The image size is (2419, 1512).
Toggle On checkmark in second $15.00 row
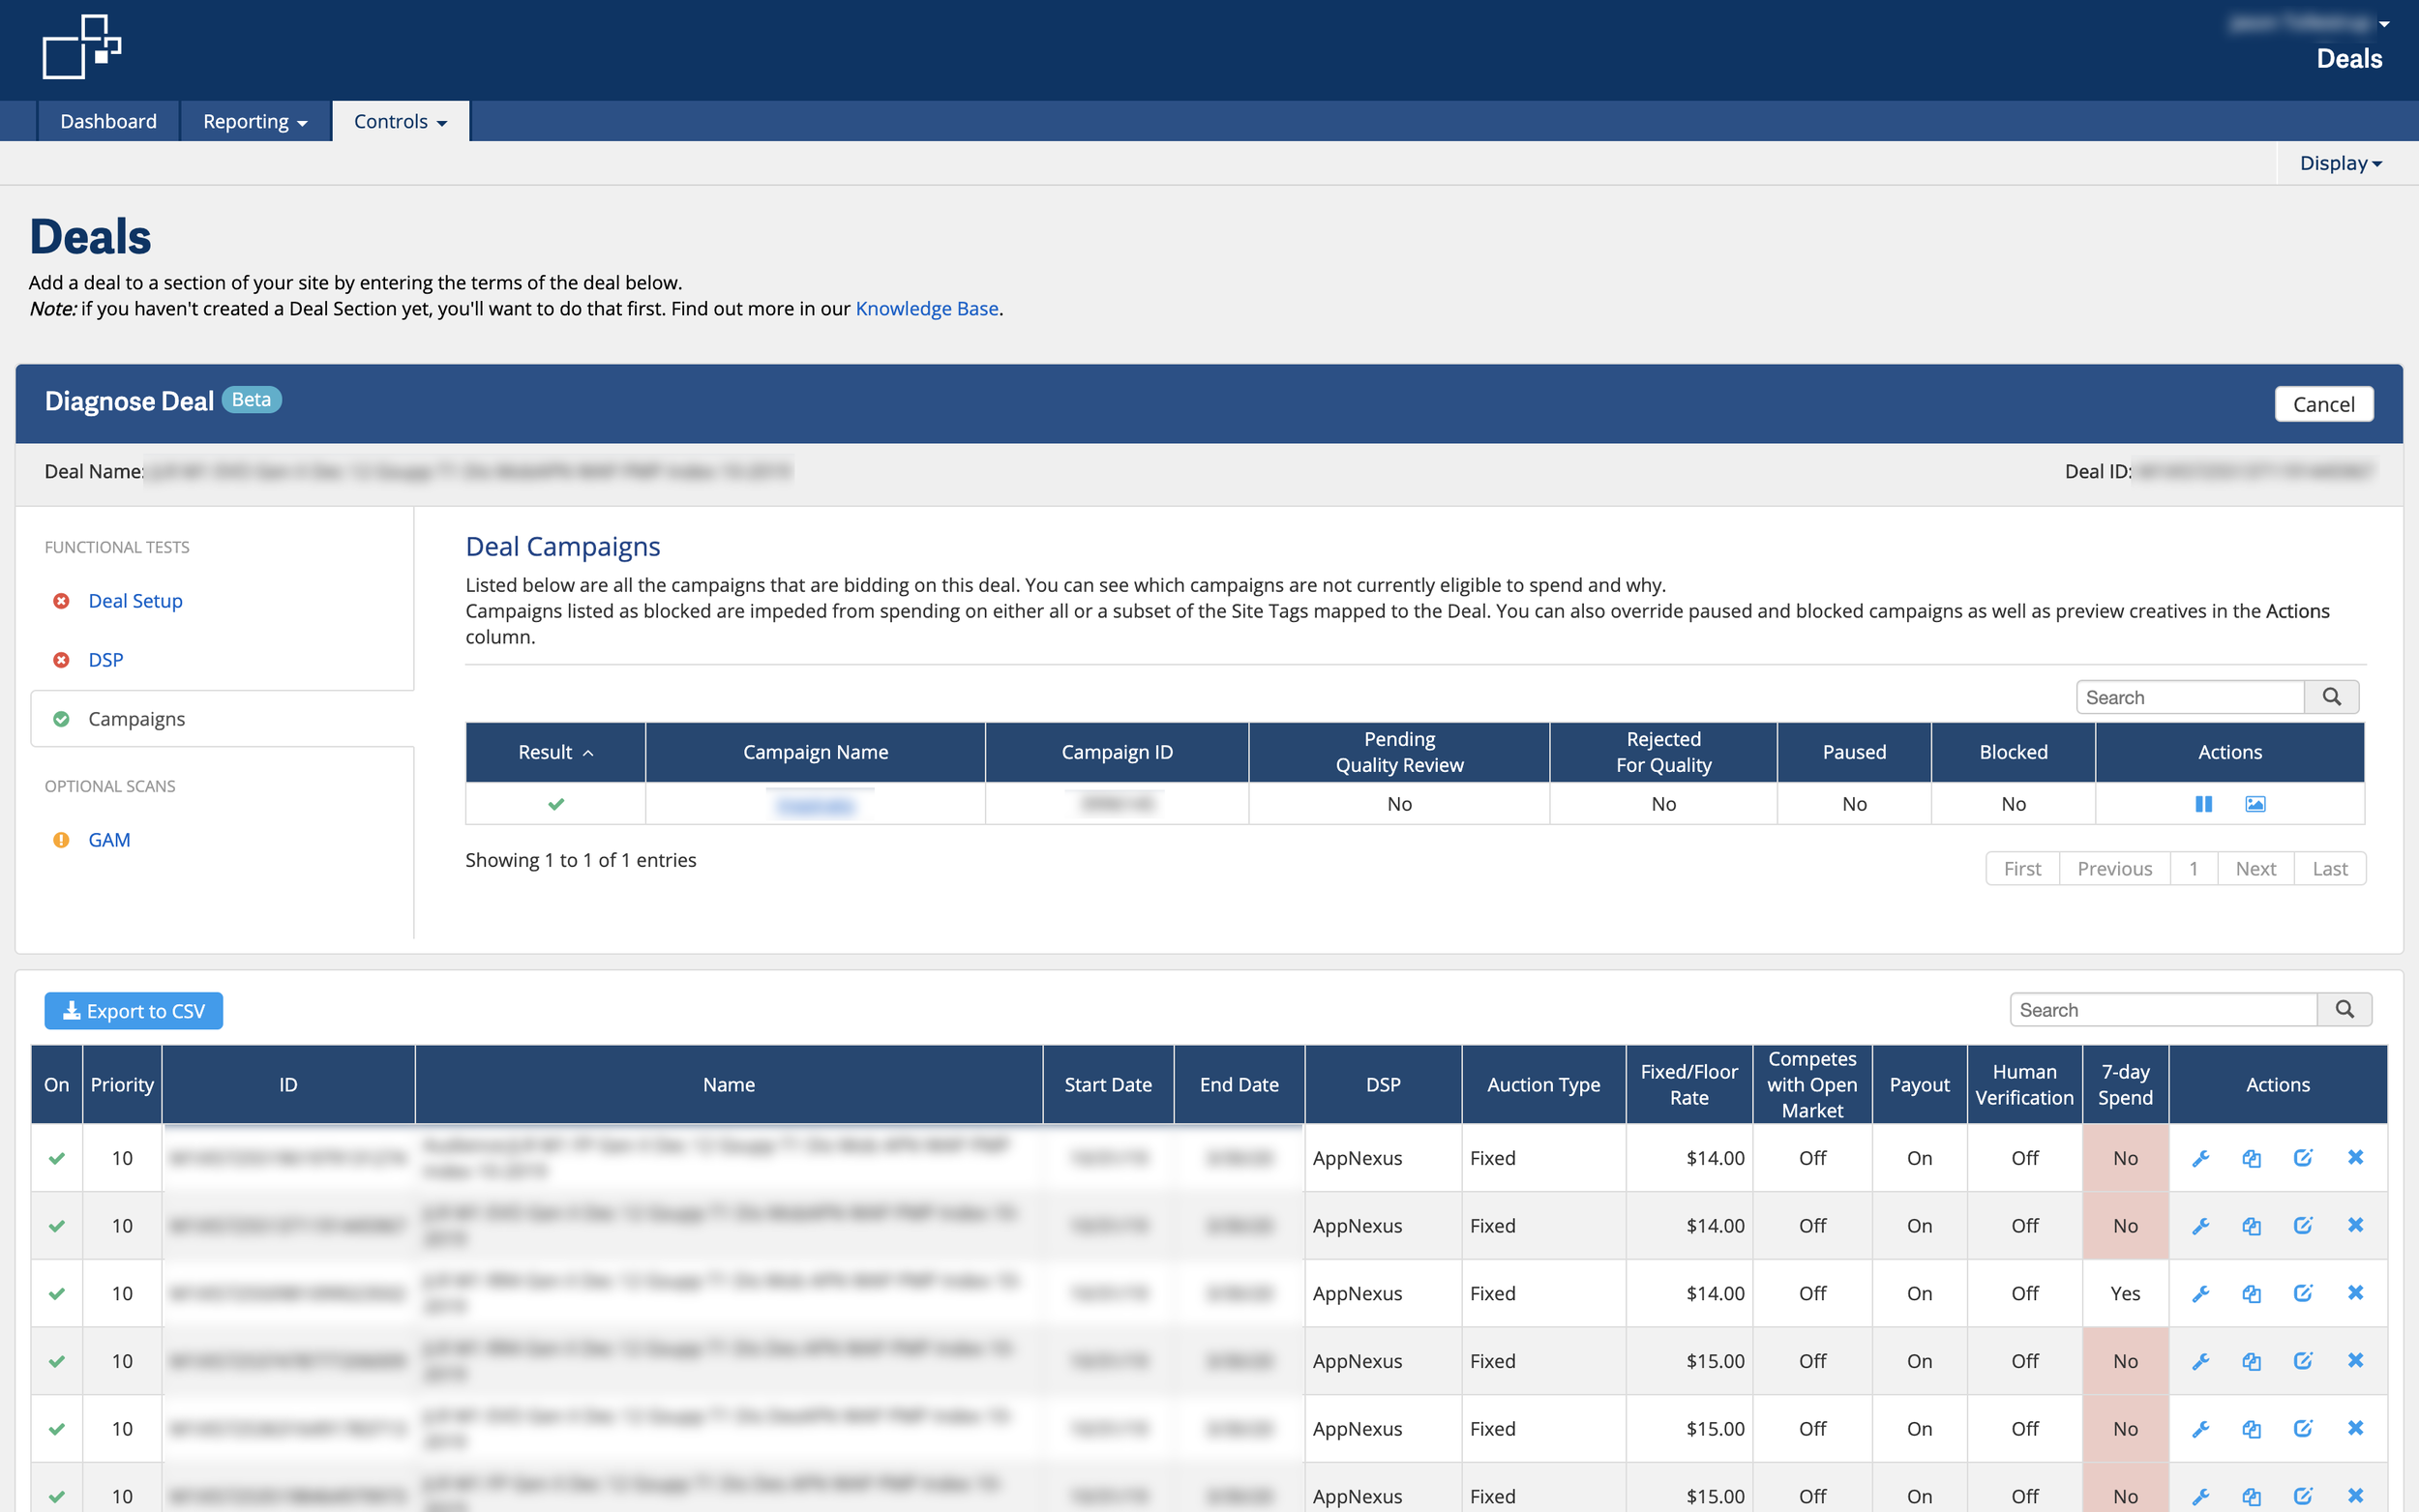(x=57, y=1429)
